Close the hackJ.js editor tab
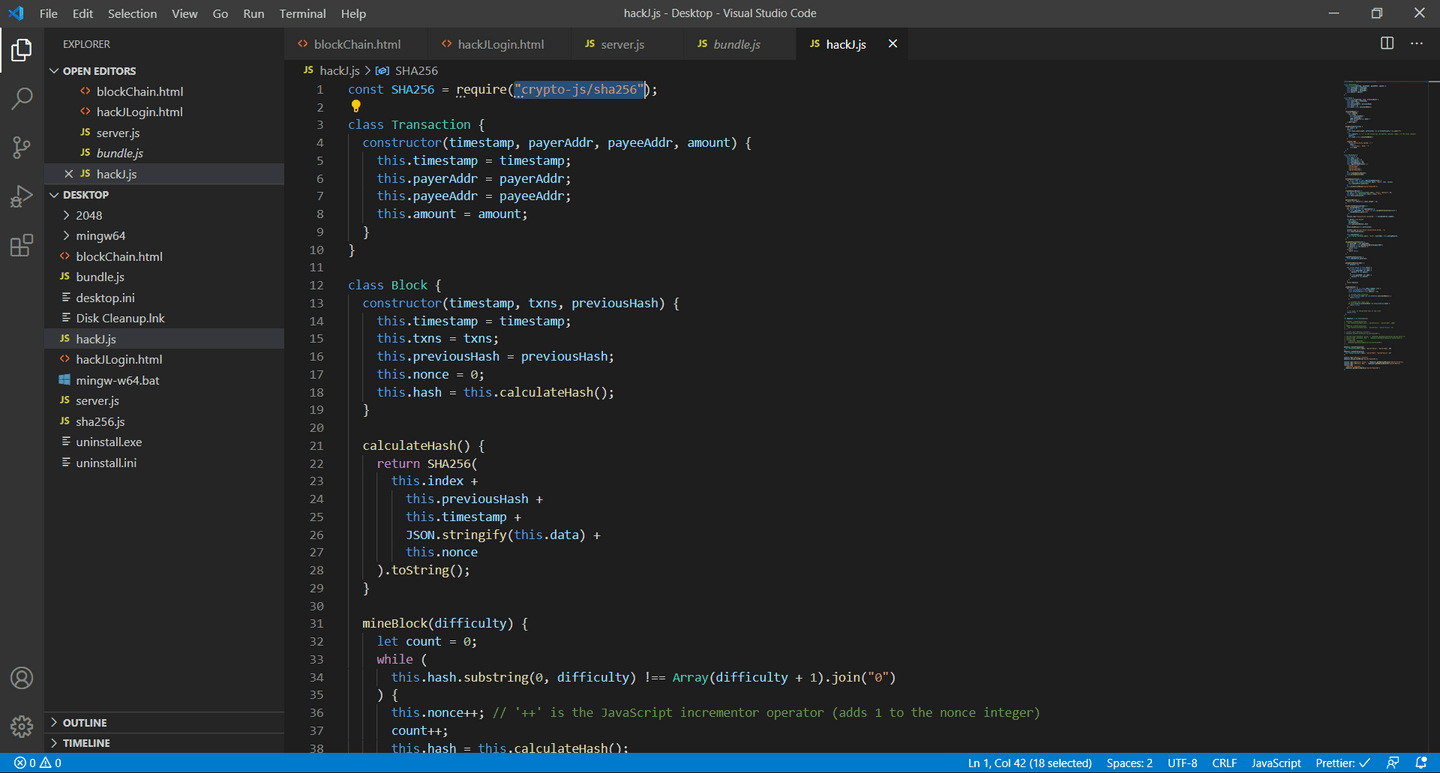This screenshot has height=773, width=1440. point(893,44)
